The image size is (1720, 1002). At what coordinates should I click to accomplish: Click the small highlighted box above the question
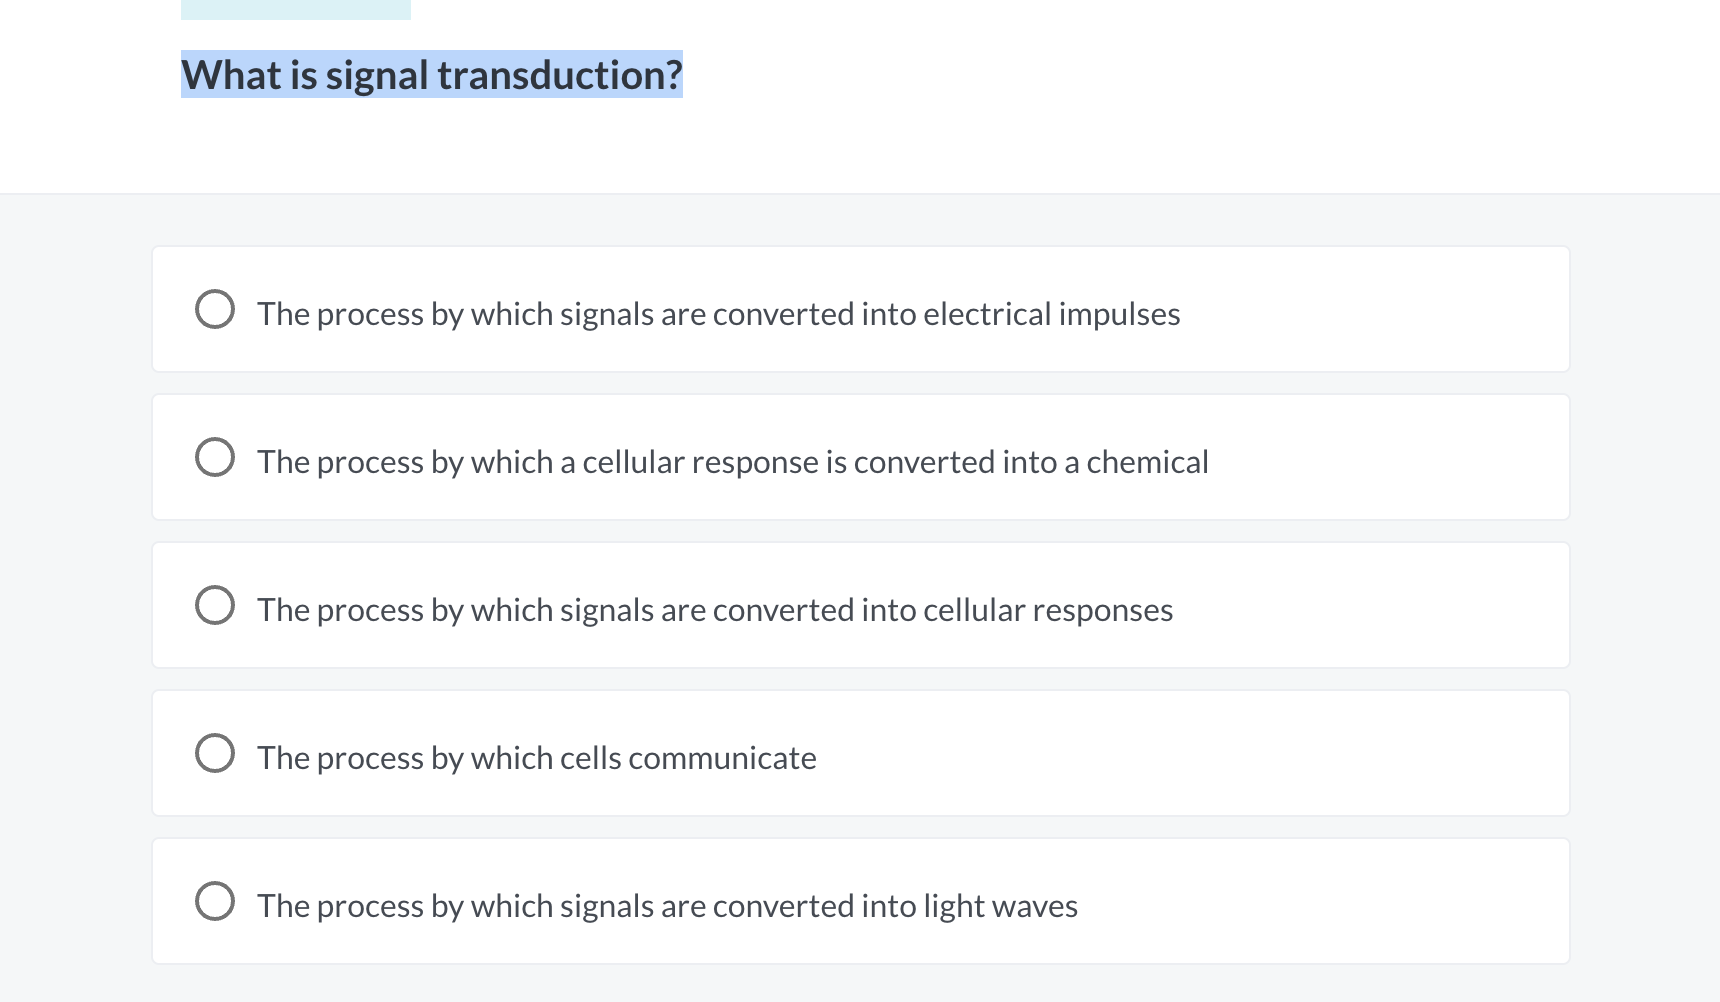coord(295,8)
